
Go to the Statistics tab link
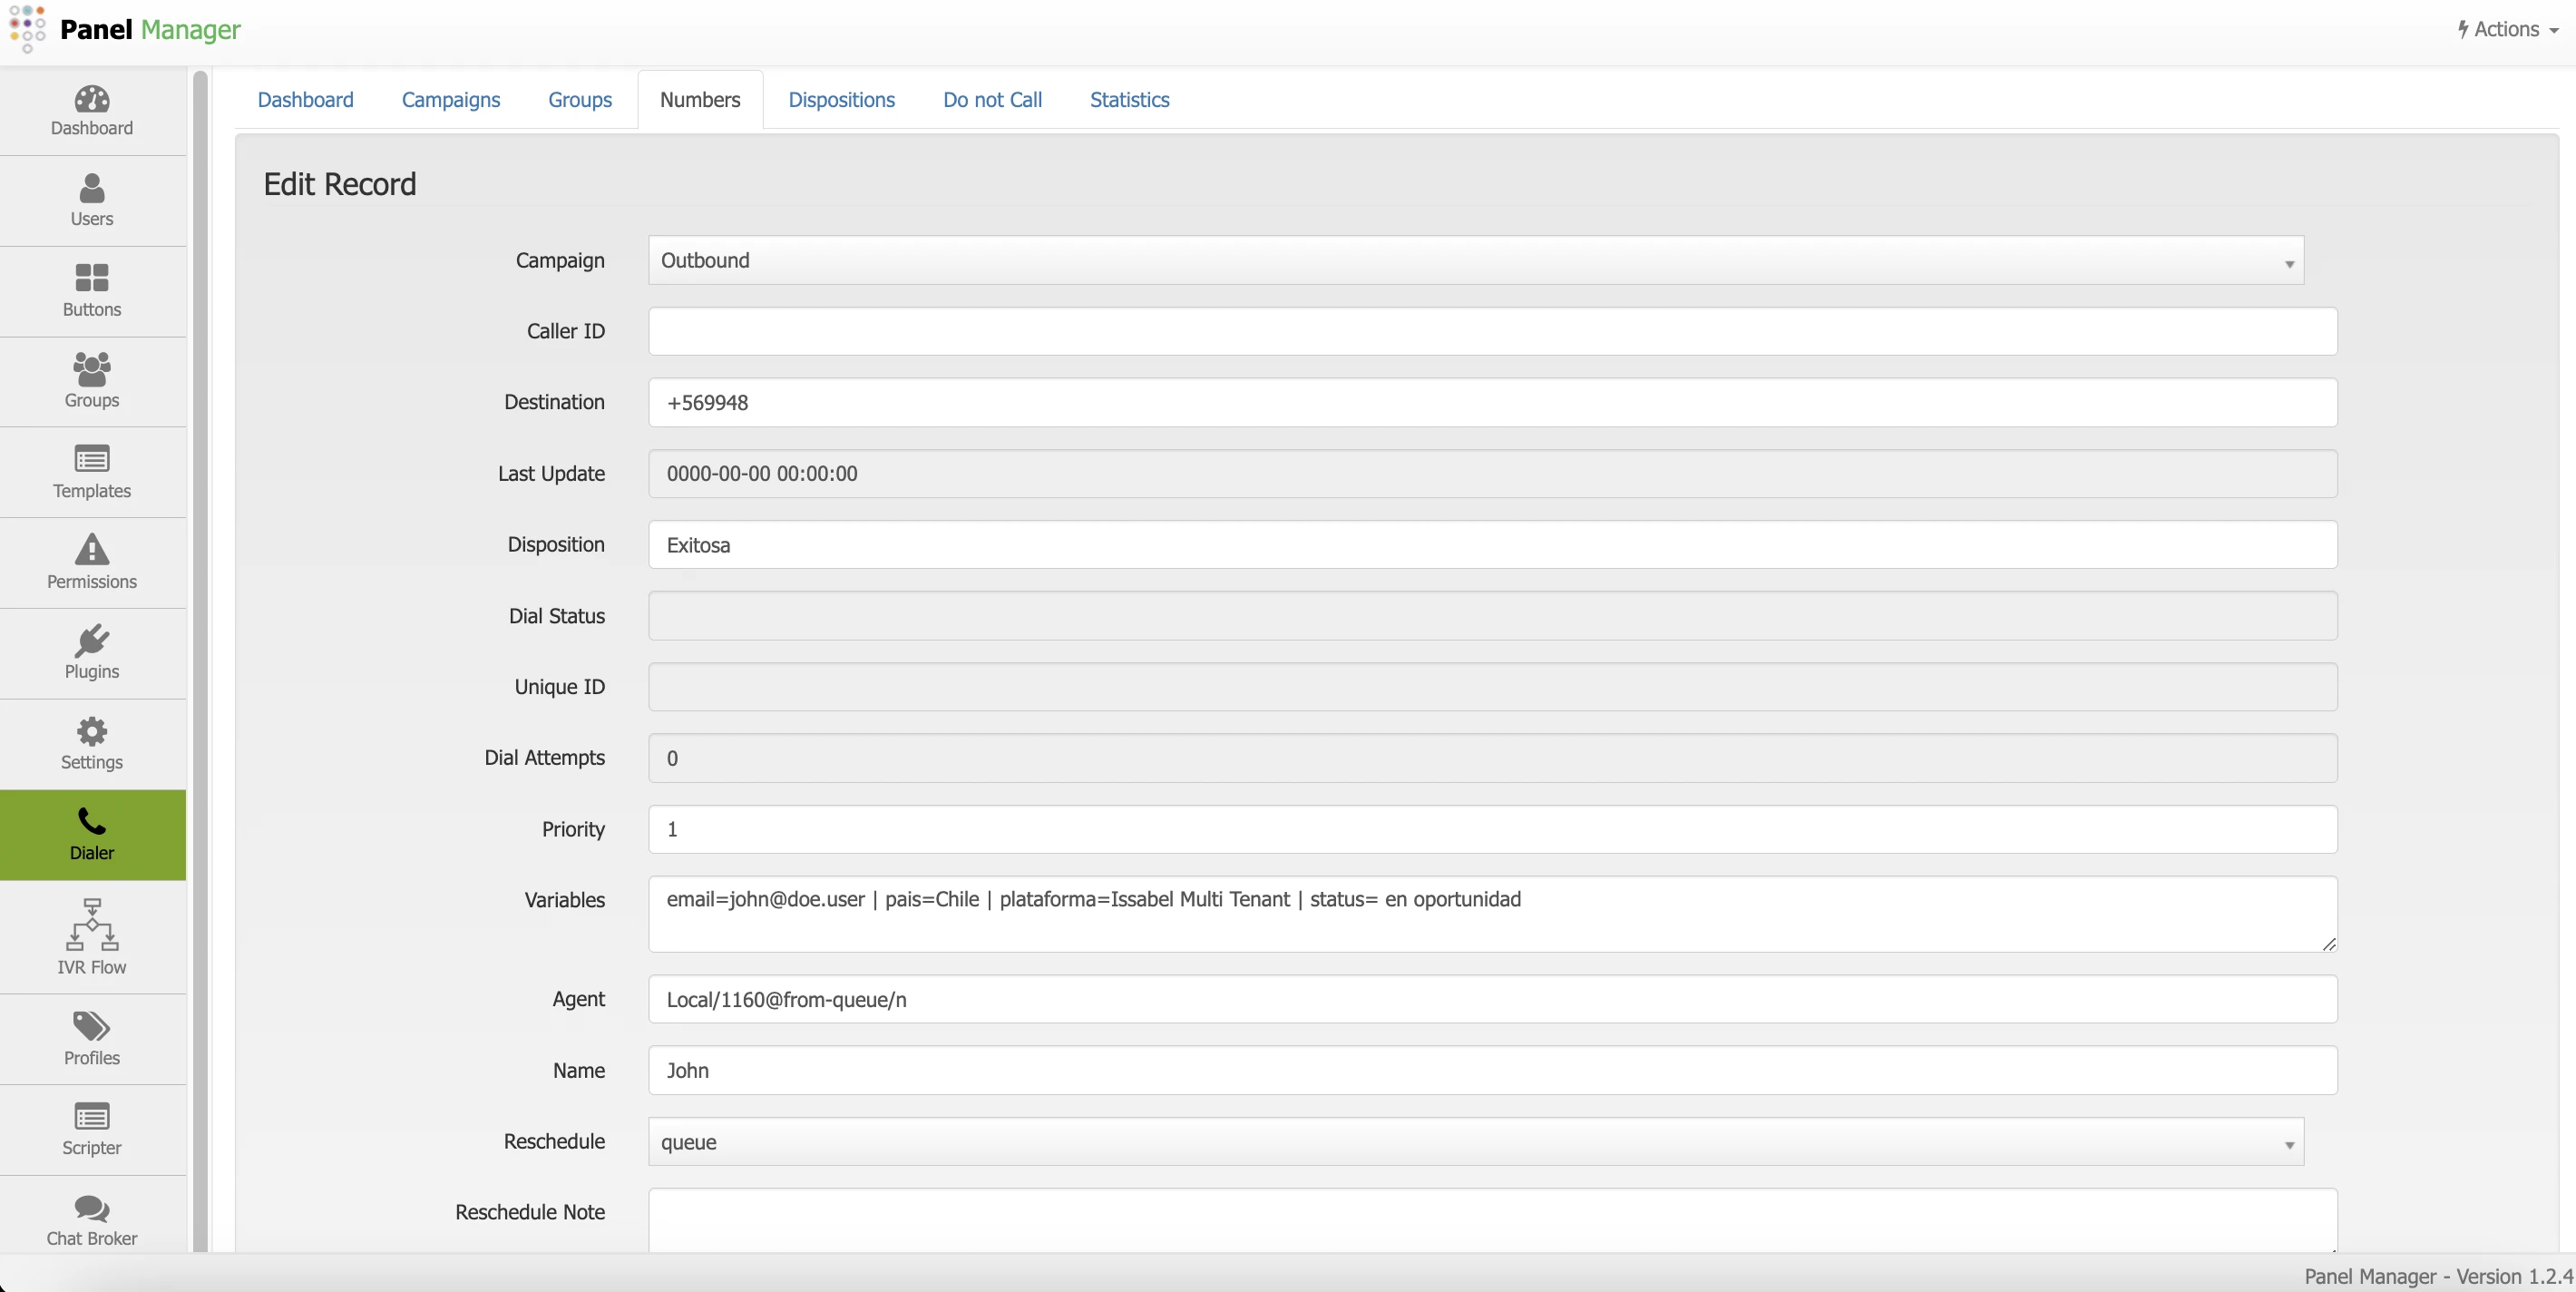(x=1129, y=100)
